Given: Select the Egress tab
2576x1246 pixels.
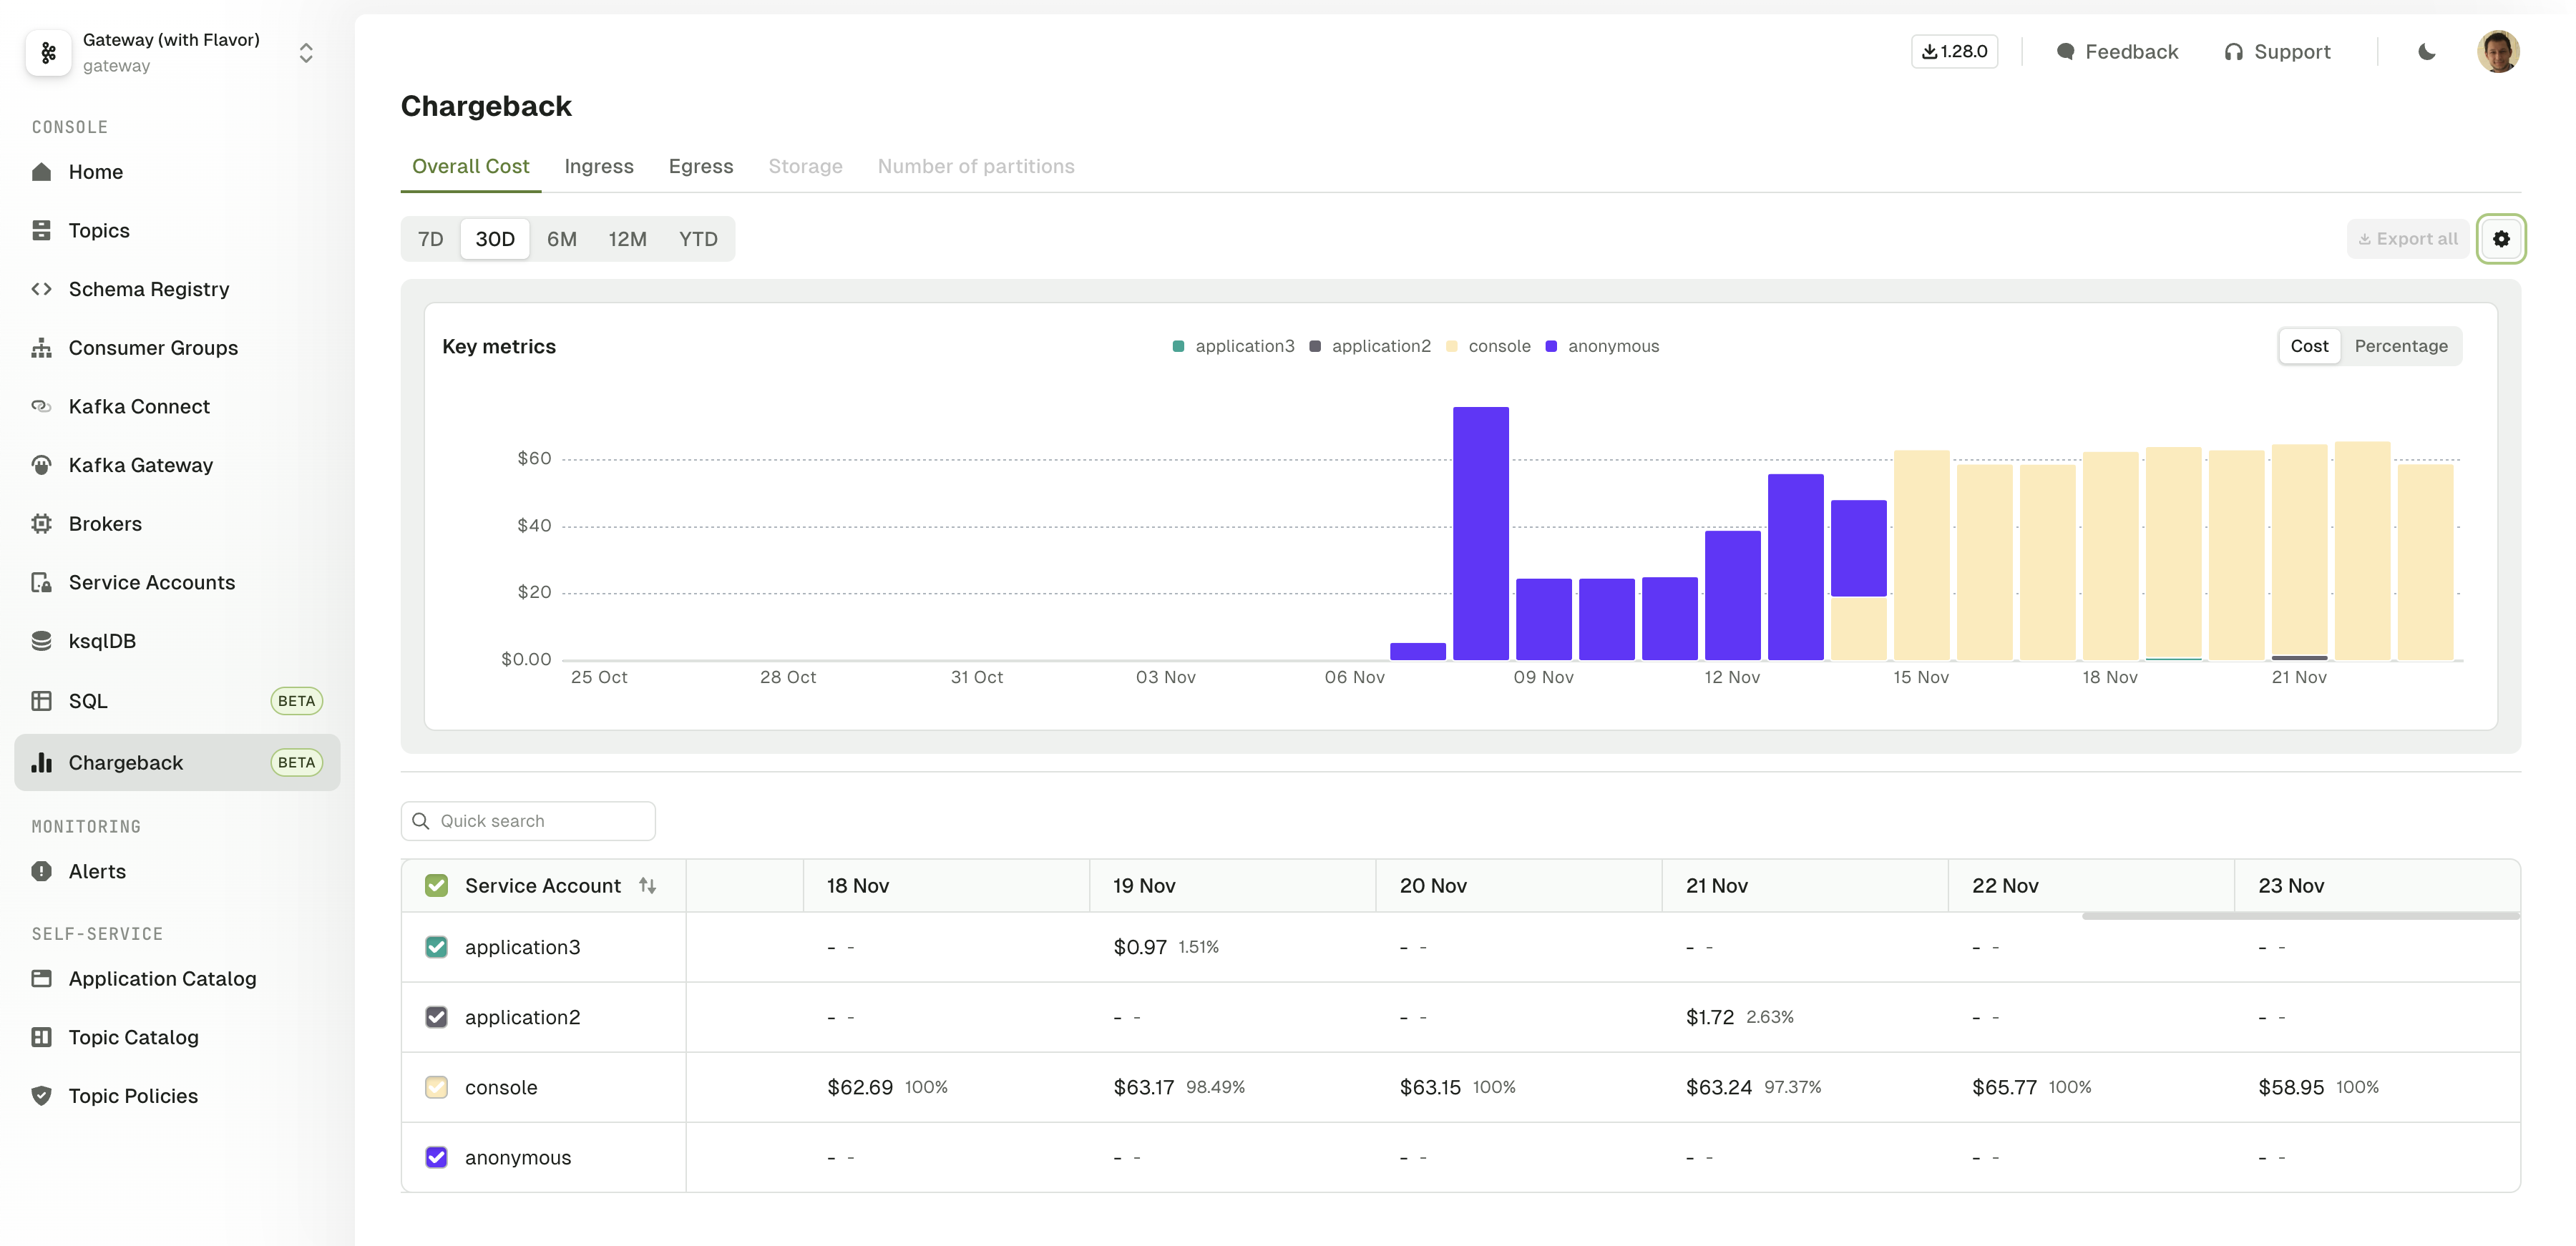Looking at the screenshot, I should (700, 166).
